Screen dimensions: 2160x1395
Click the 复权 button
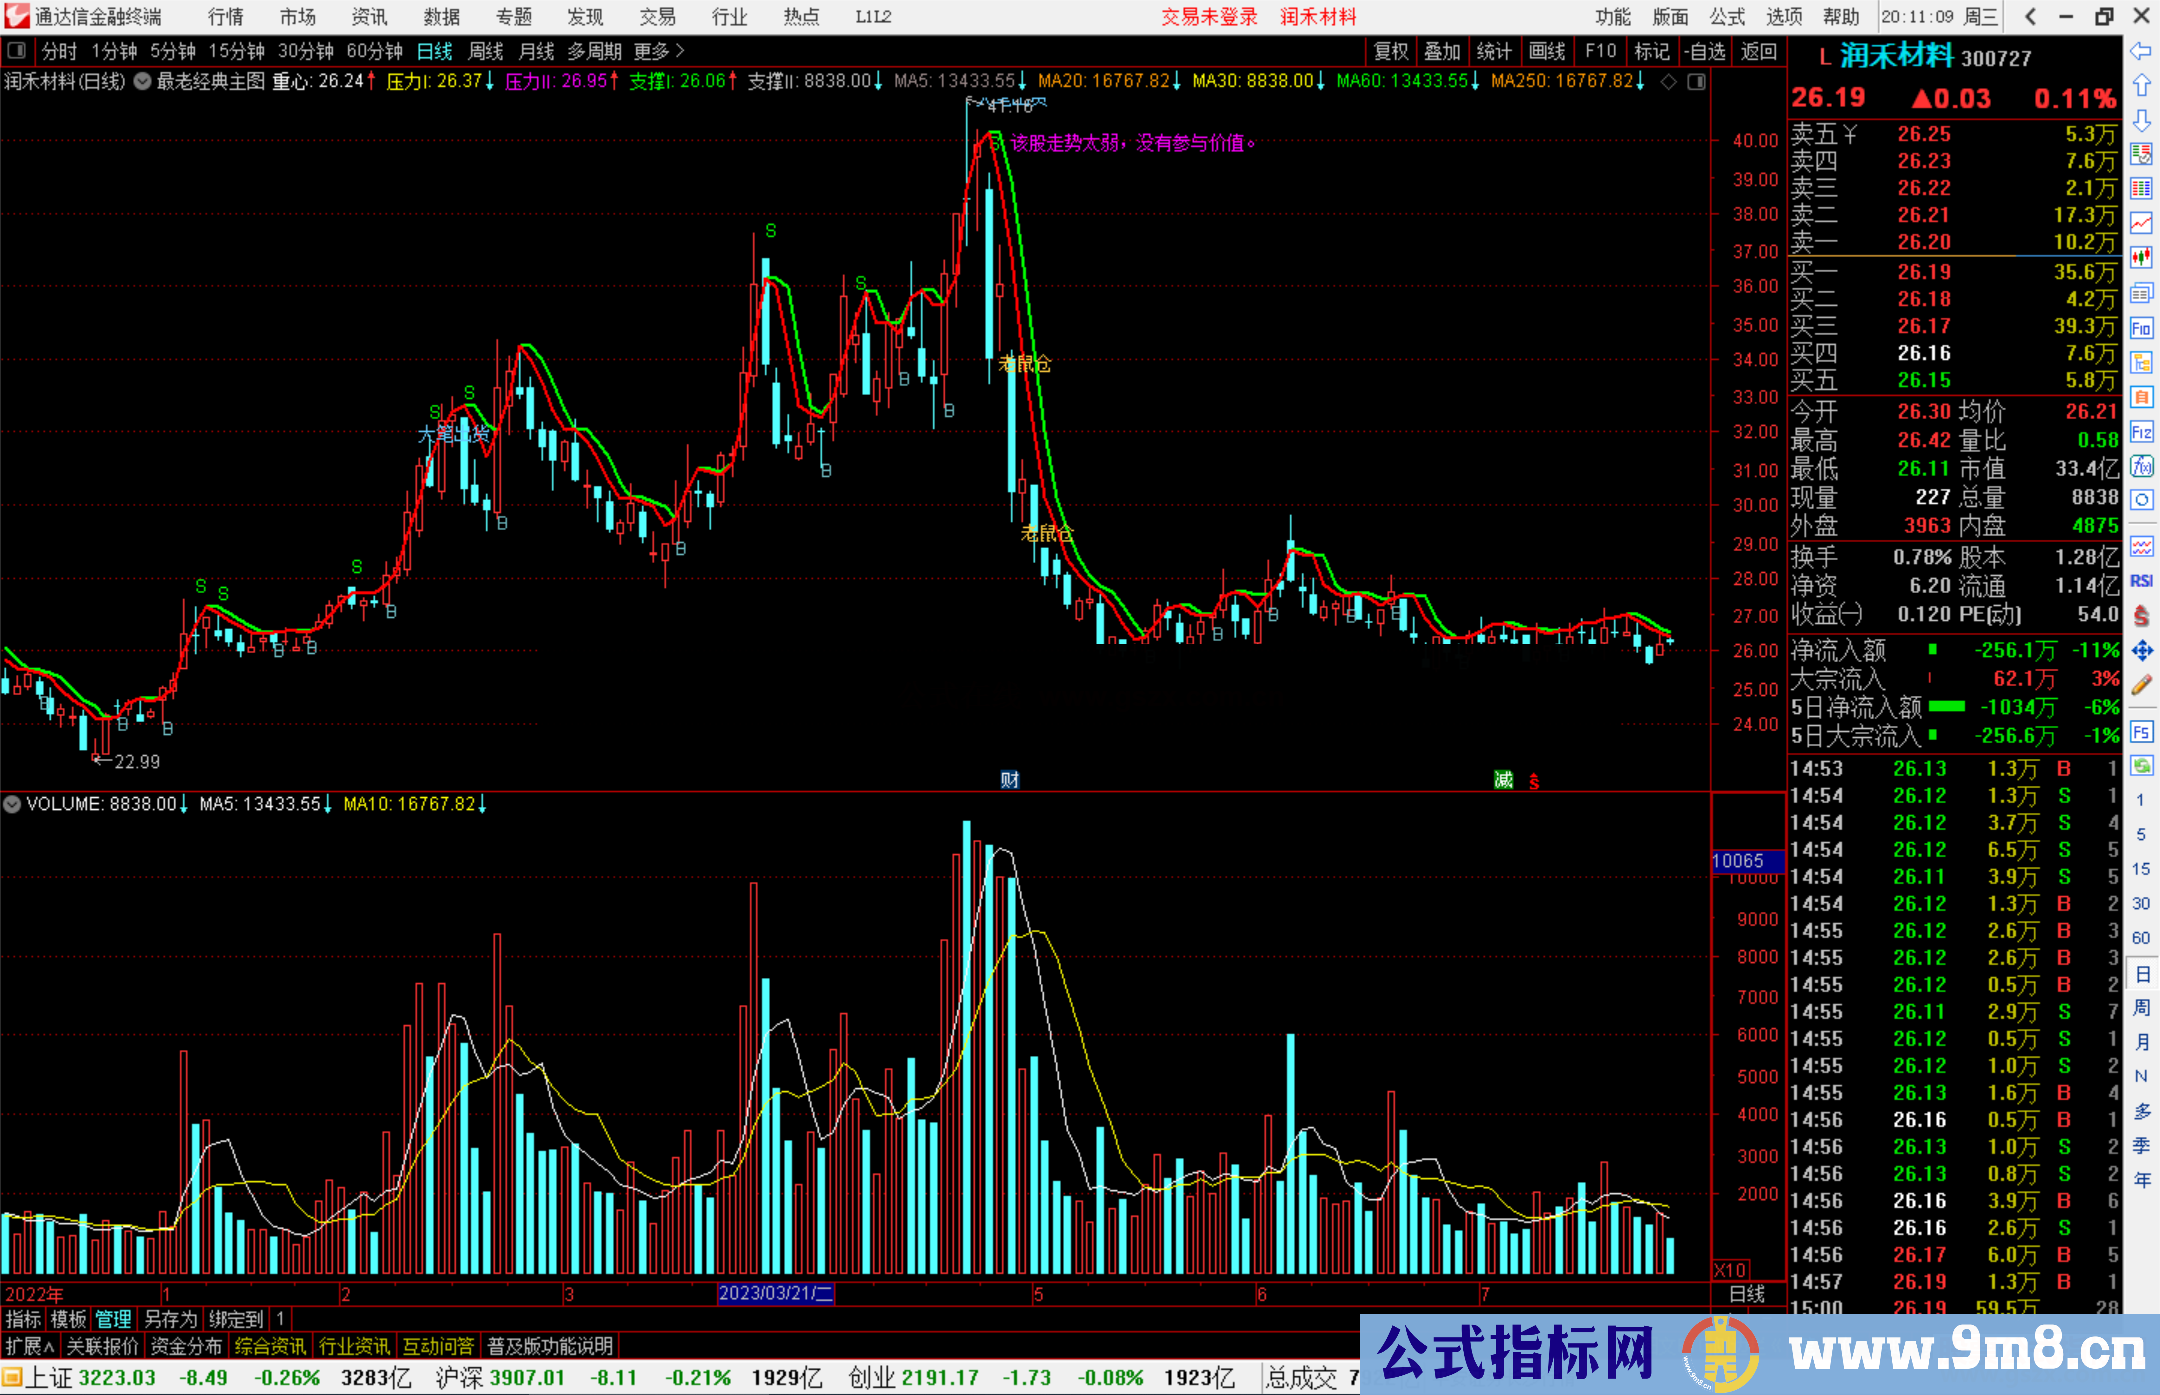pyautogui.click(x=1390, y=51)
